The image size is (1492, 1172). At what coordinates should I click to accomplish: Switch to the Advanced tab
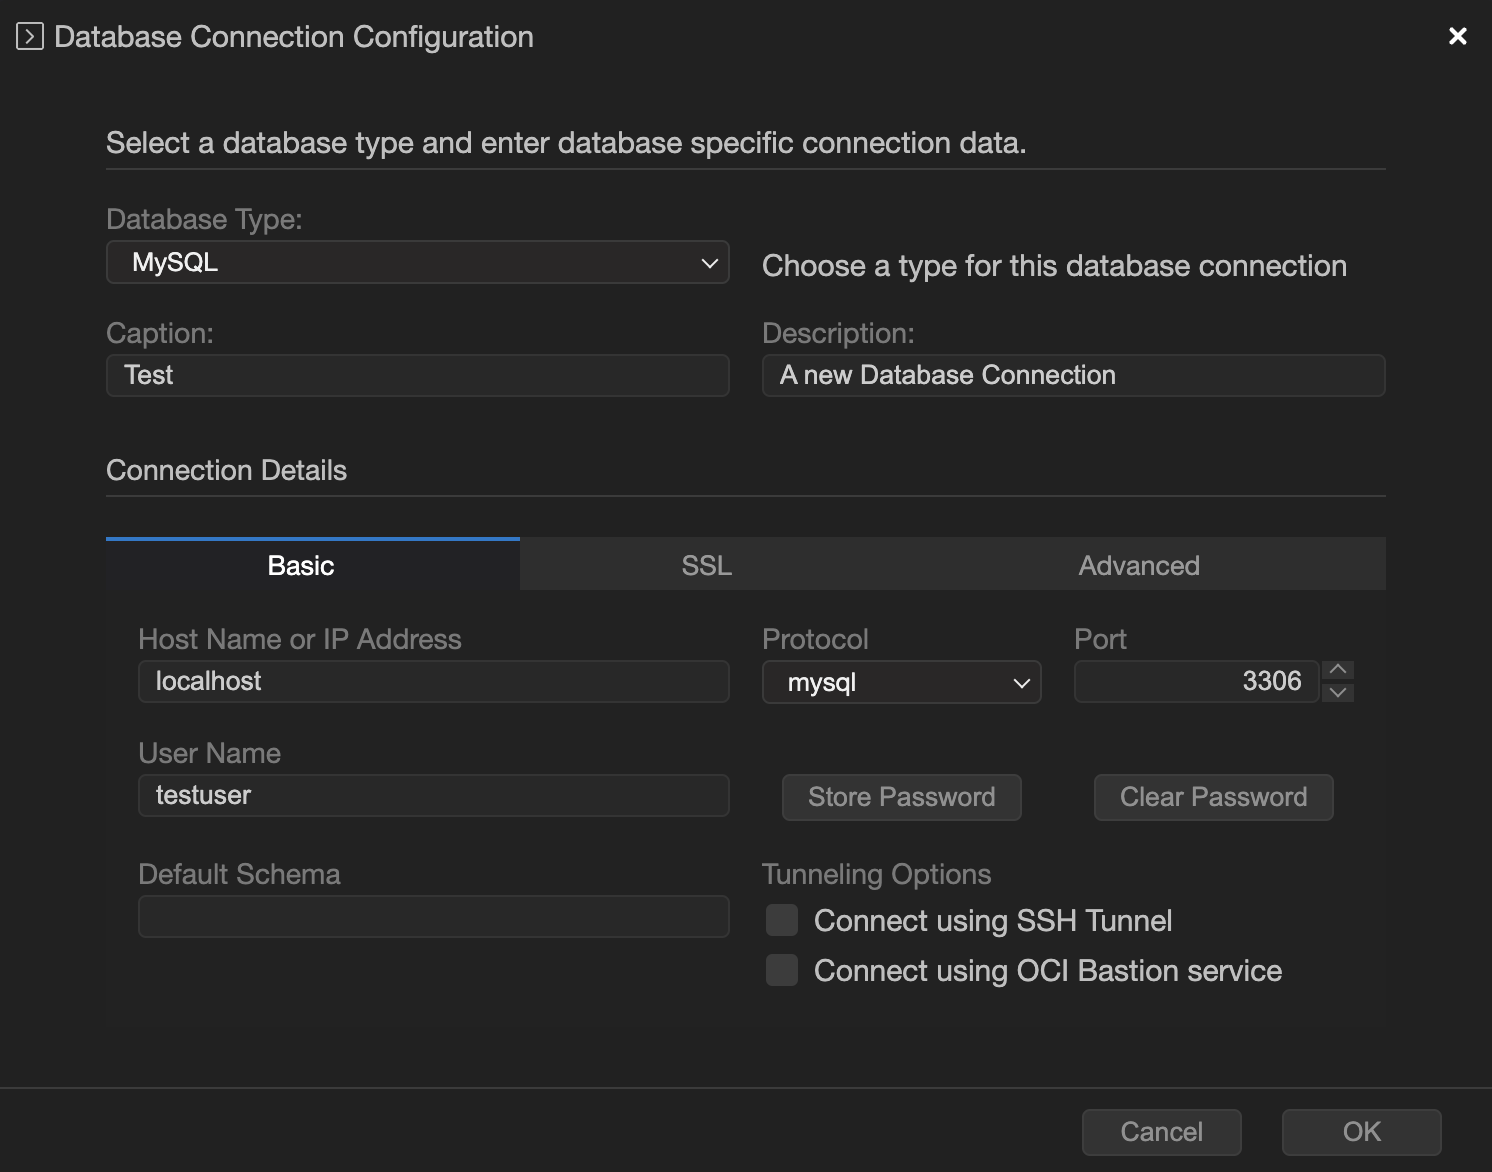pos(1138,565)
